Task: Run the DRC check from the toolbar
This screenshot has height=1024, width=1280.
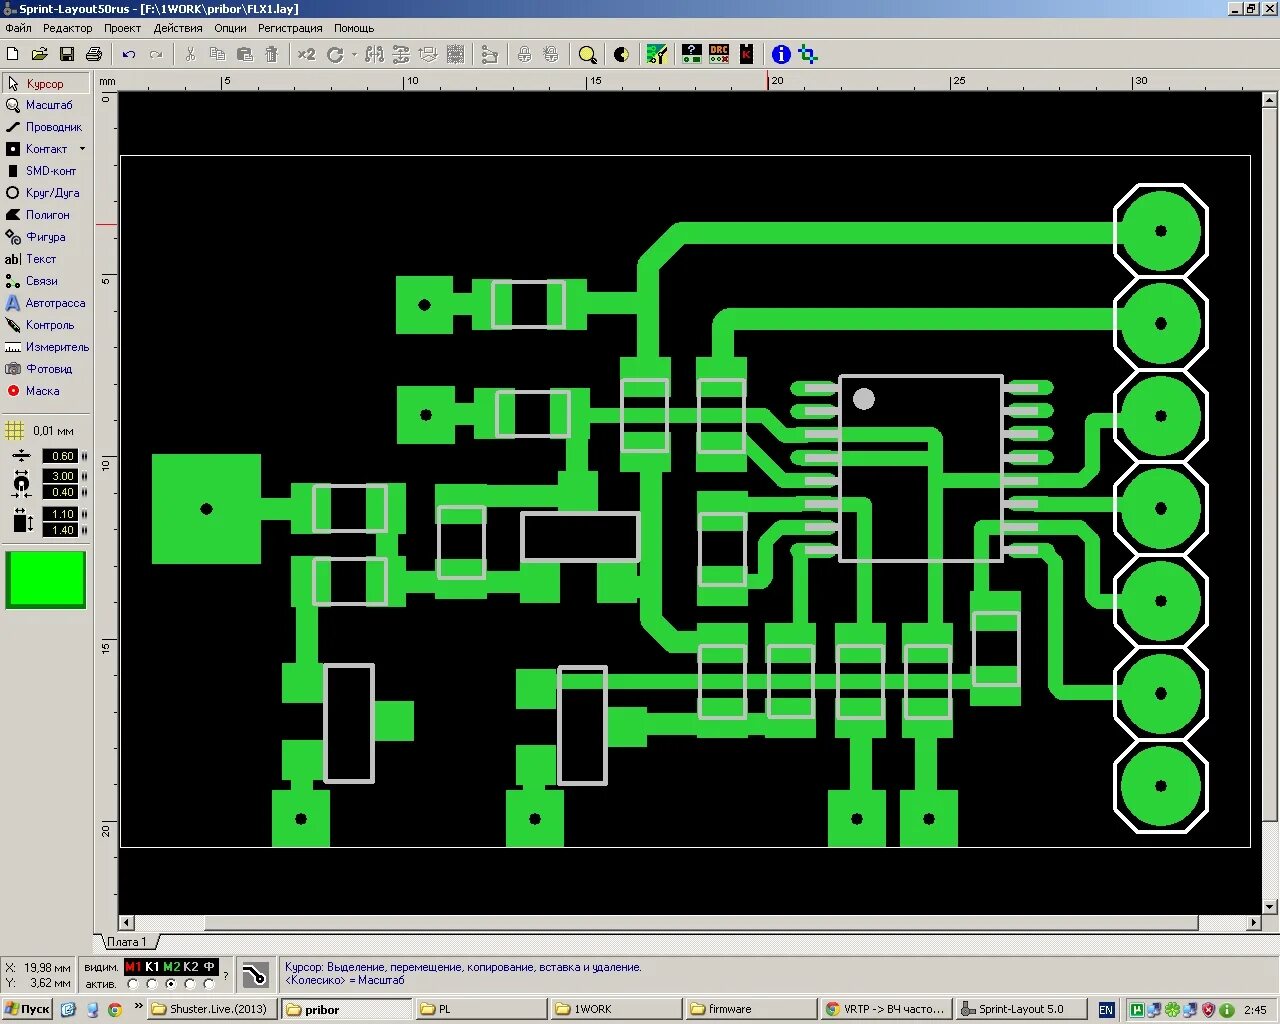Action: click(719, 54)
